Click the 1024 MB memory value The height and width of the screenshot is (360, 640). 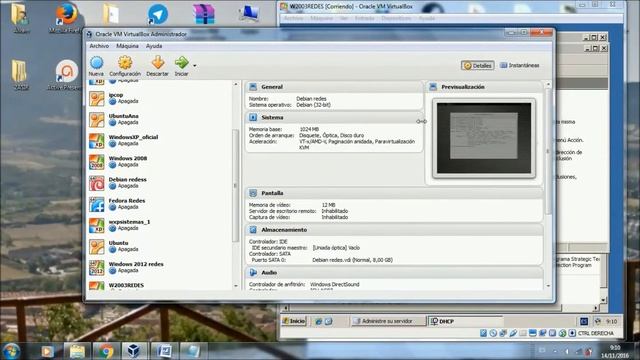tap(309, 129)
